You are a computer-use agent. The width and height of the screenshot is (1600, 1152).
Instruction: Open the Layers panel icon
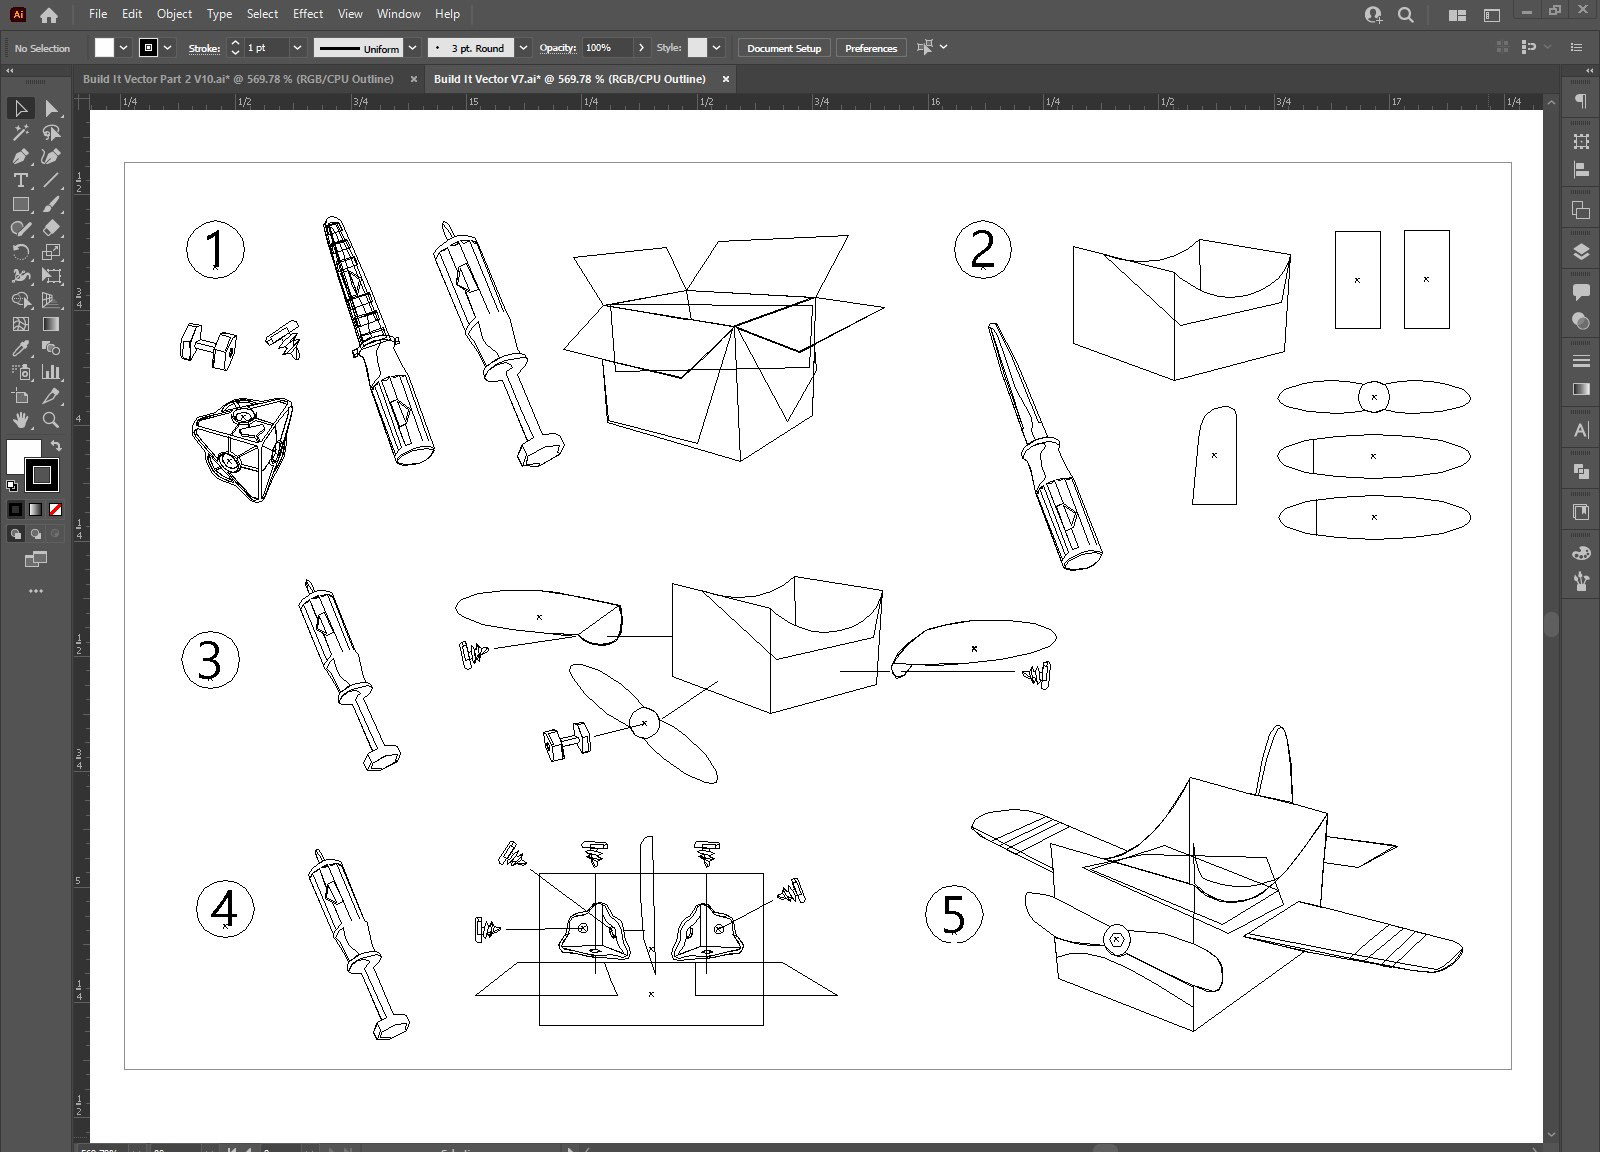click(x=1581, y=251)
